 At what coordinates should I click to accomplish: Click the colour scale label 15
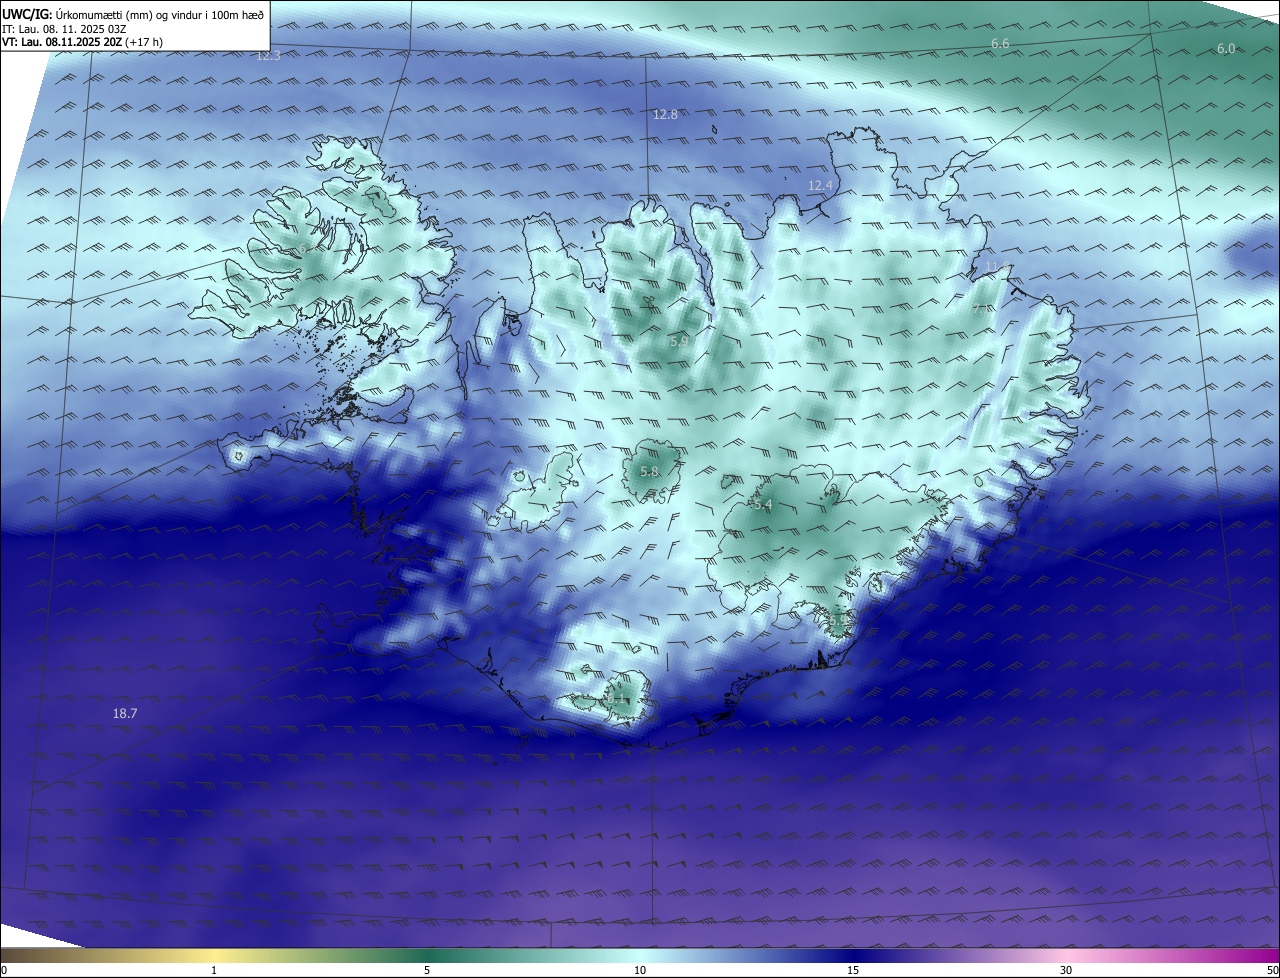pos(853,970)
